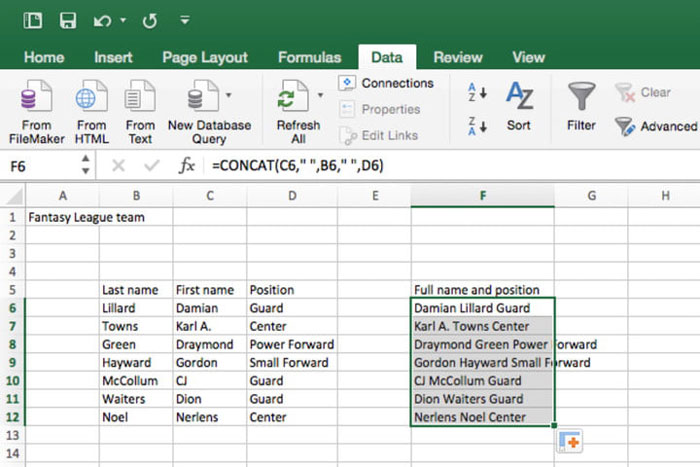Click the Name Box stepper arrows
700x467 pixels.
86,165
